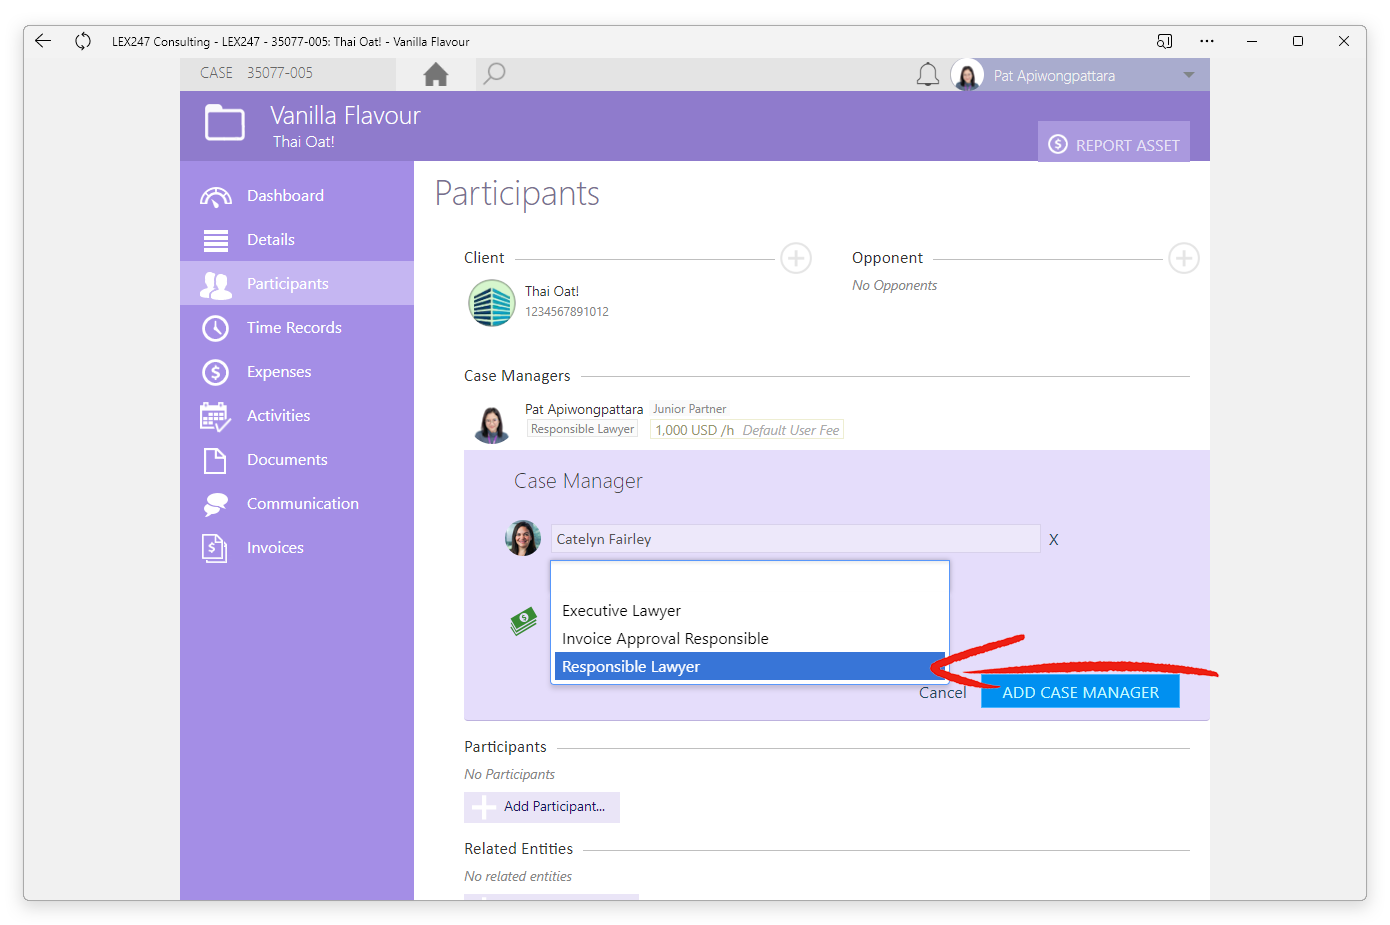Click the Activities calendar icon
The width and height of the screenshot is (1390, 925).
pos(215,416)
